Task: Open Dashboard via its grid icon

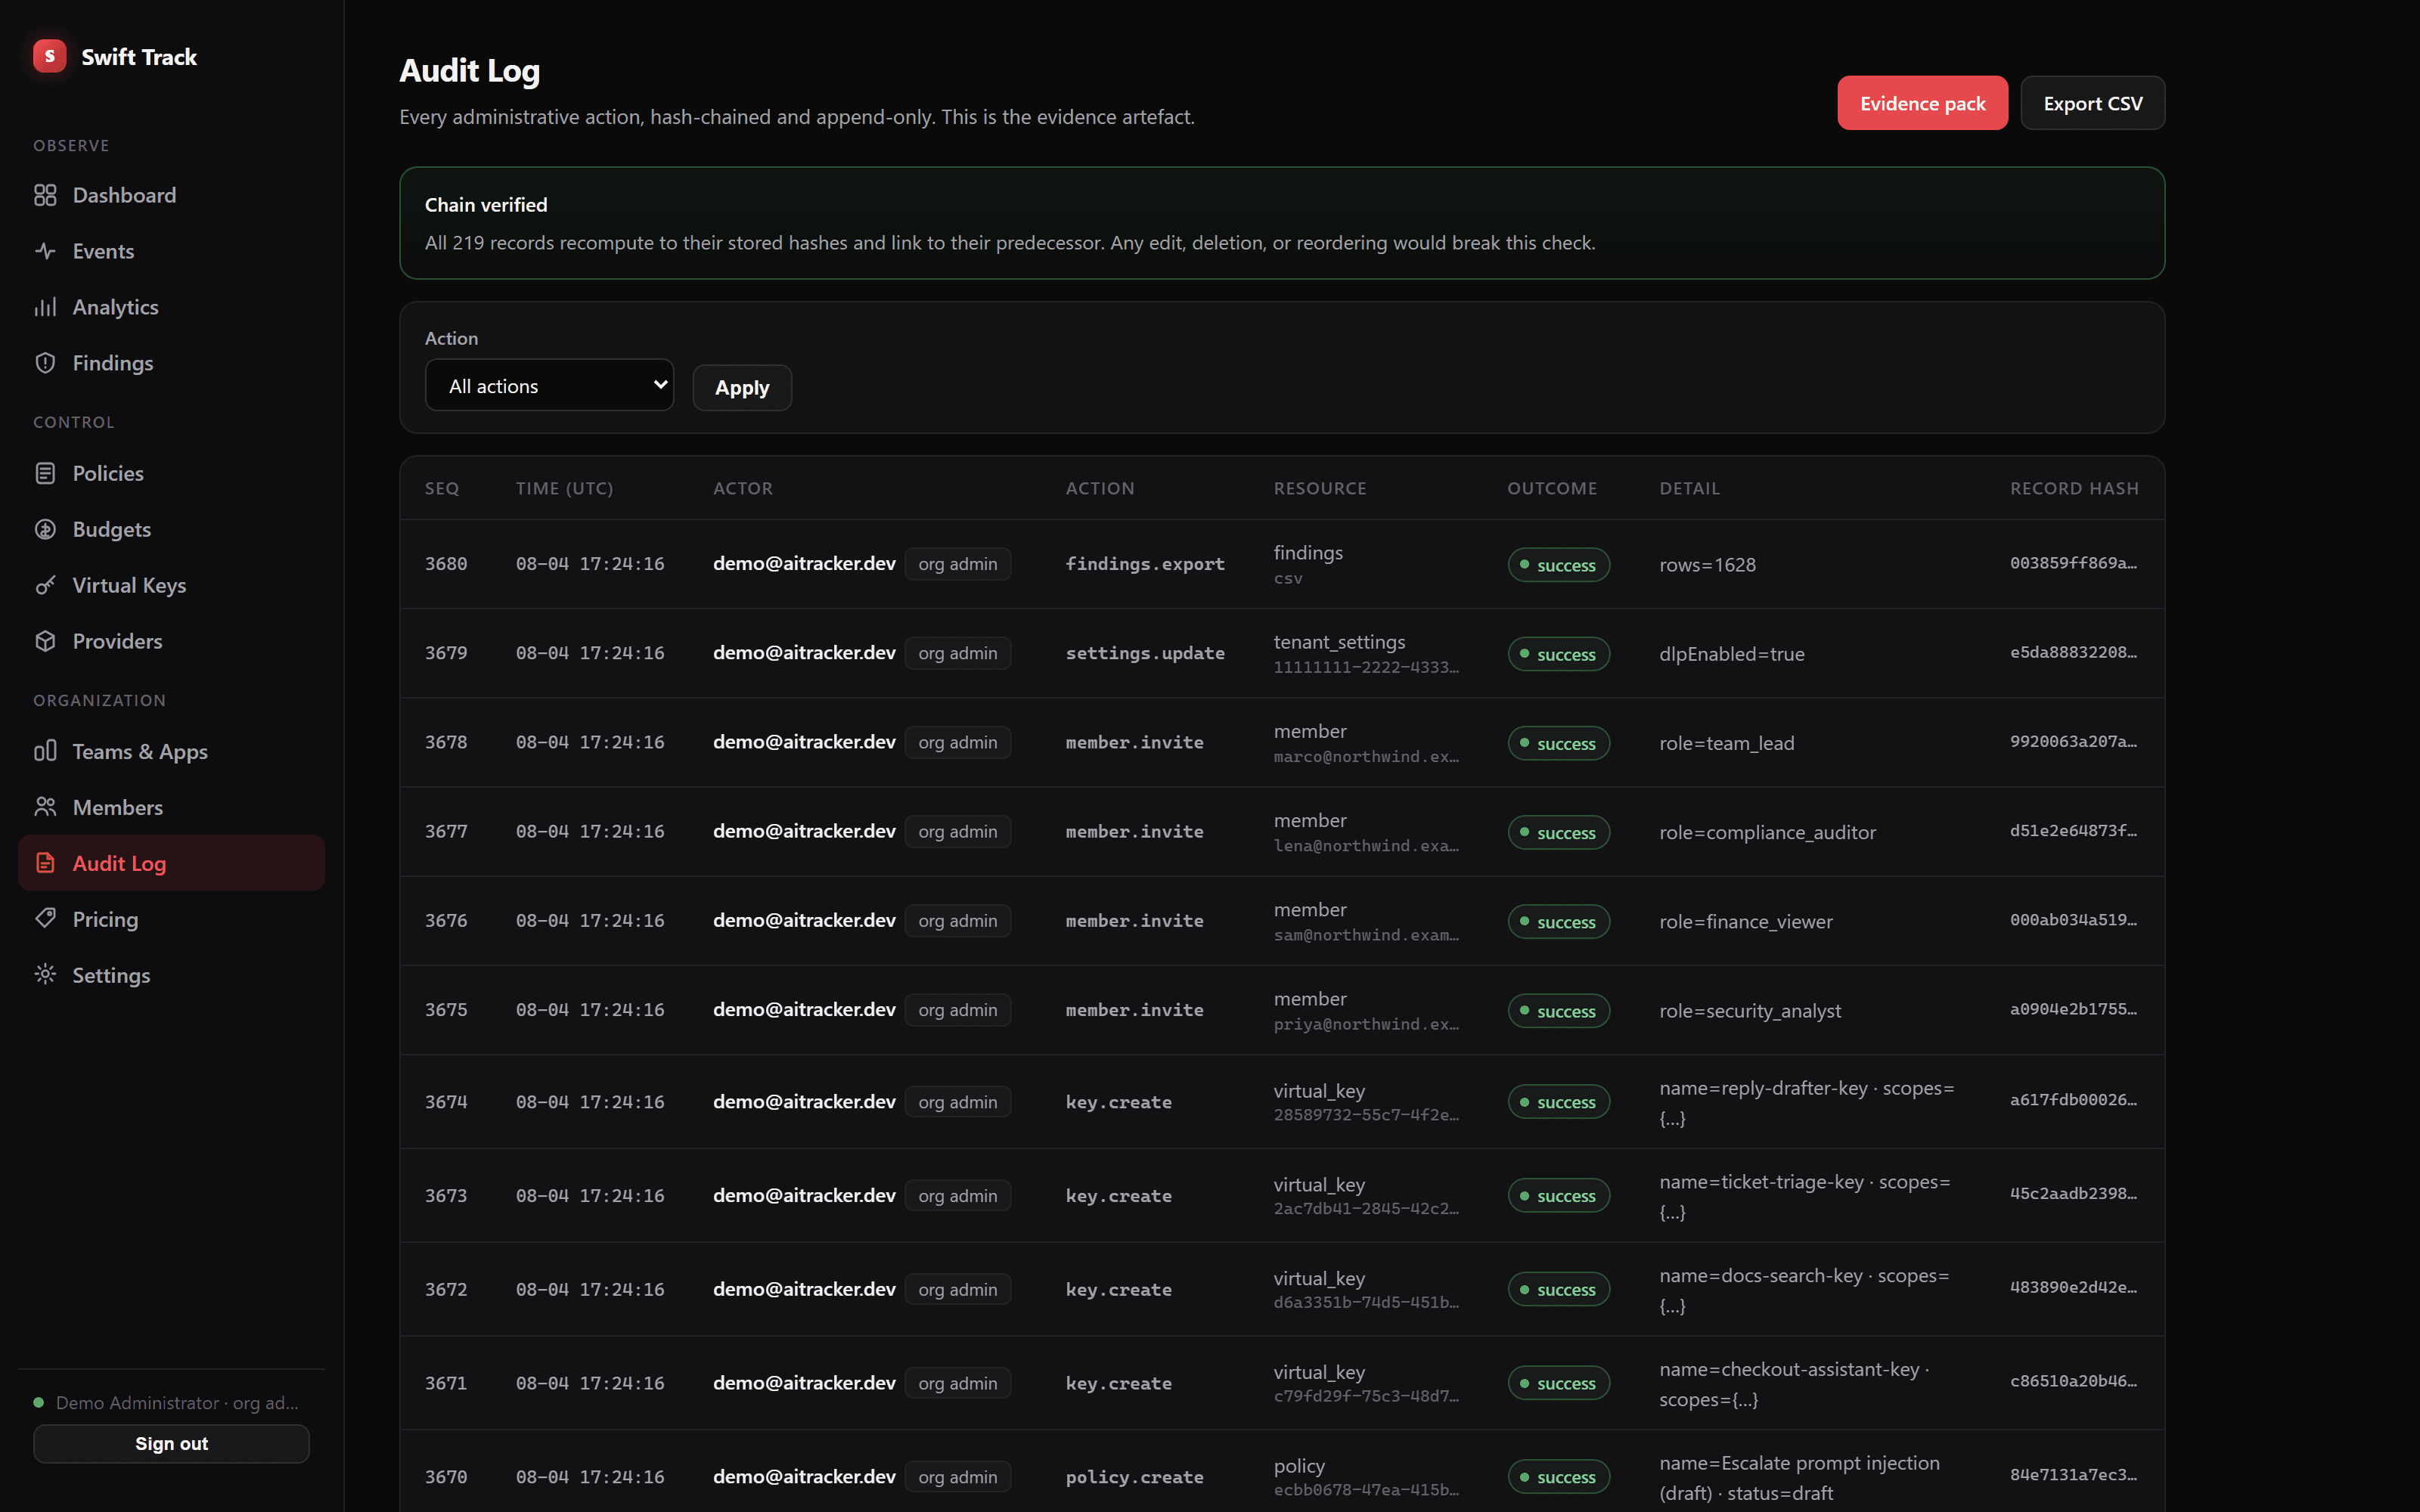Action: [45, 195]
